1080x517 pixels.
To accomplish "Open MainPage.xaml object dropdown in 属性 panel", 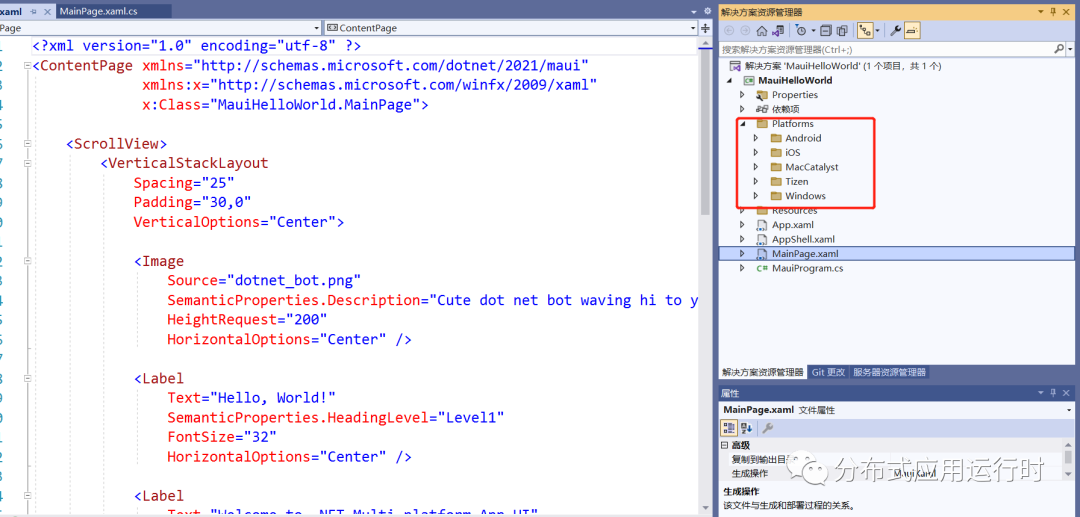I will click(x=1068, y=410).
